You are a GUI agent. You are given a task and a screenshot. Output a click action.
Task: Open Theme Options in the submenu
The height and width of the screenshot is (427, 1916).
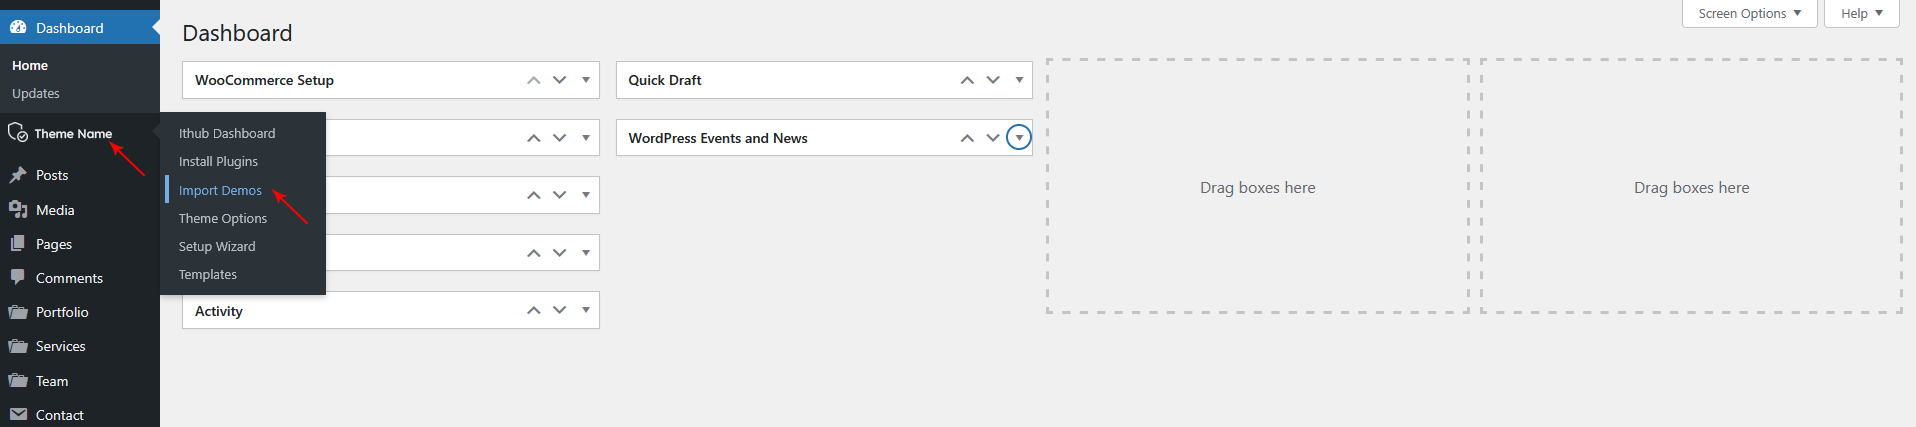click(223, 218)
